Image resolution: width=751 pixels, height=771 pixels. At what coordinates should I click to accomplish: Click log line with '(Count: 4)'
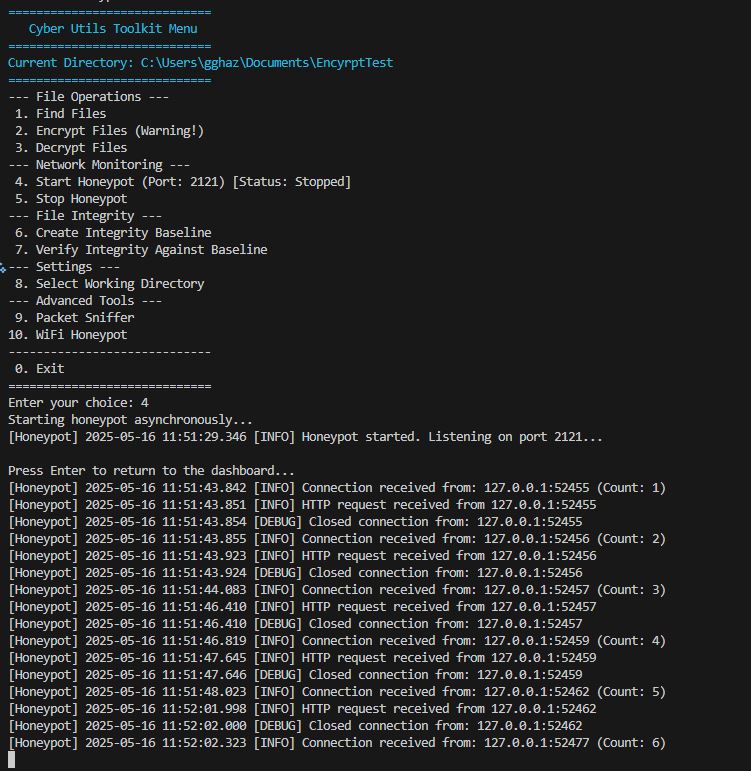pyautogui.click(x=337, y=641)
